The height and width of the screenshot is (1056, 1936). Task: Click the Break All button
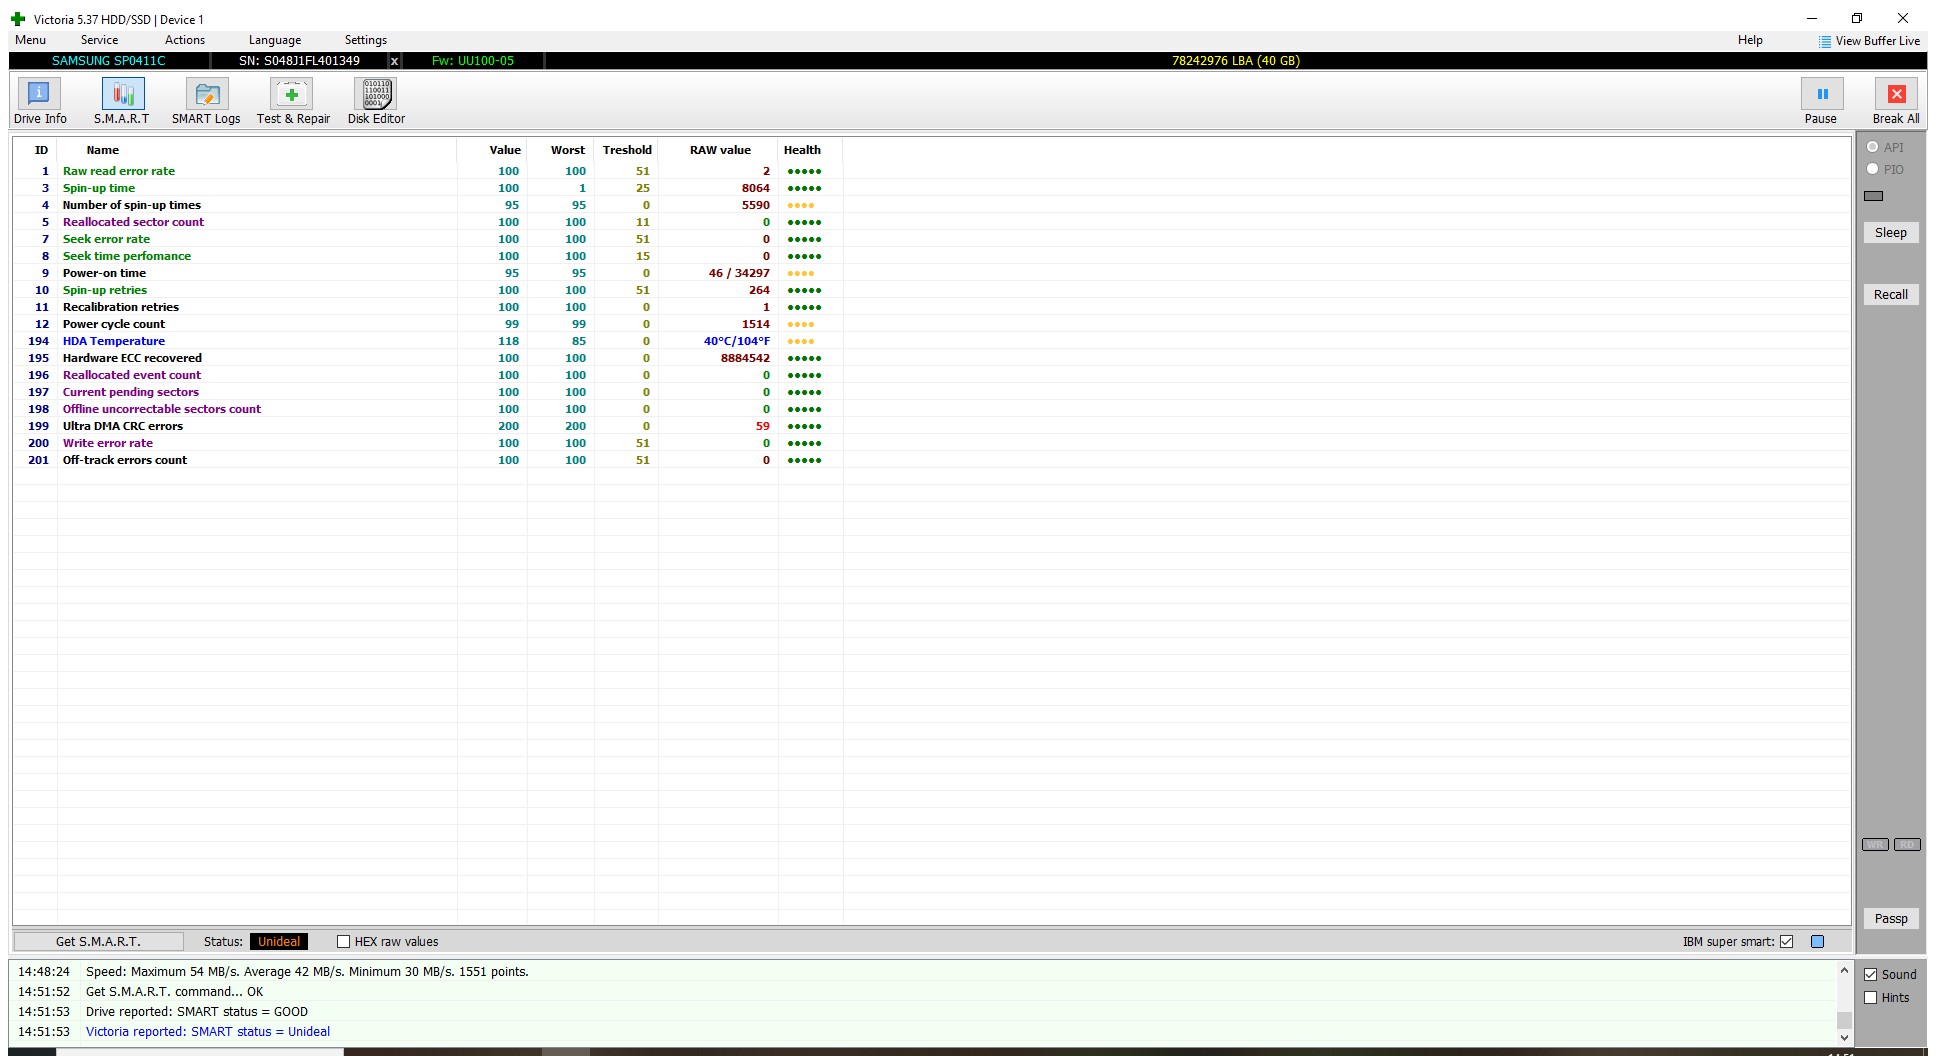tap(1896, 102)
